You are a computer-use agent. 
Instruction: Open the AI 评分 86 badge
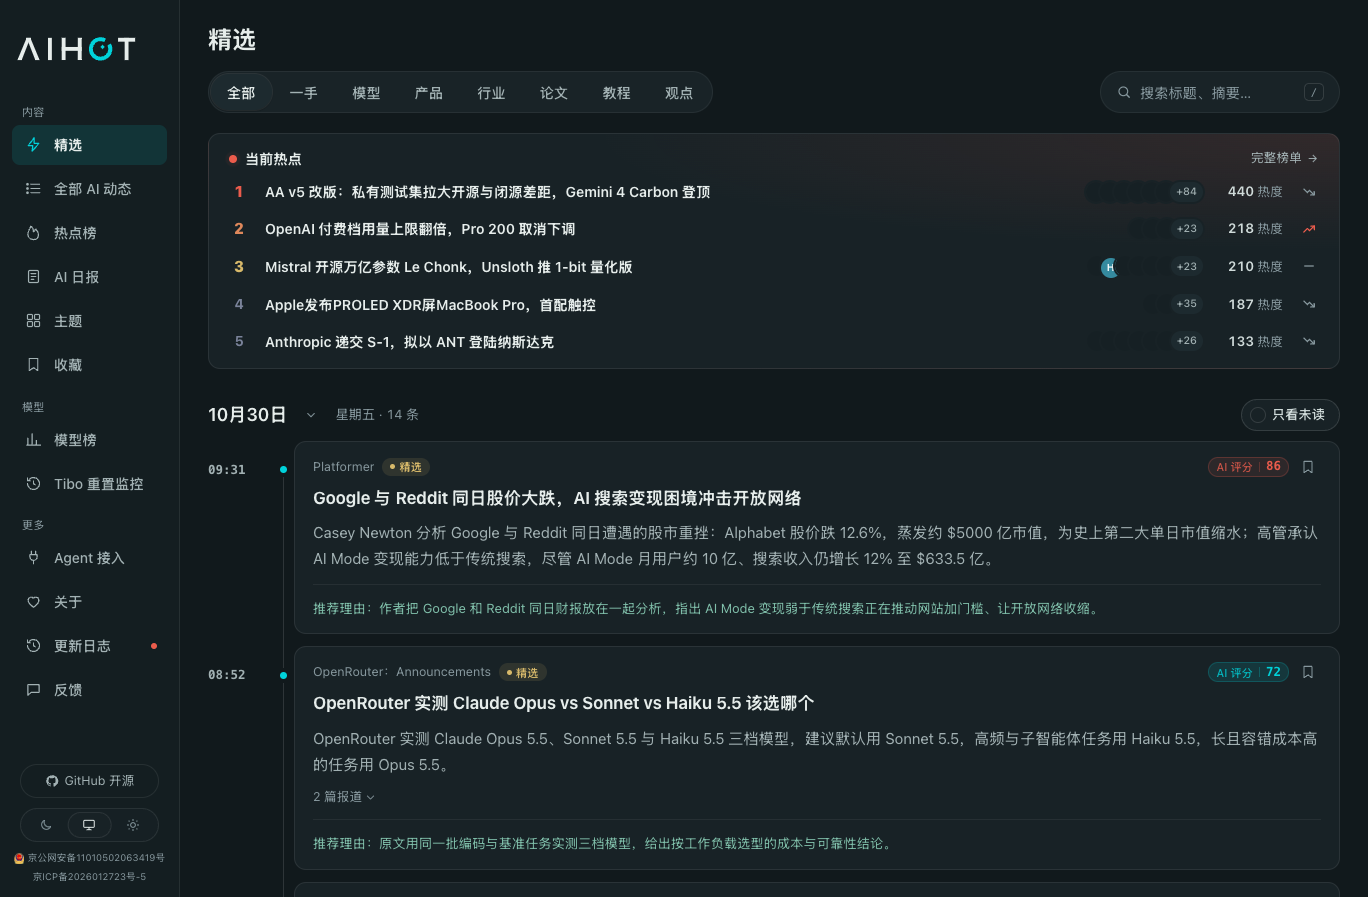(x=1248, y=467)
